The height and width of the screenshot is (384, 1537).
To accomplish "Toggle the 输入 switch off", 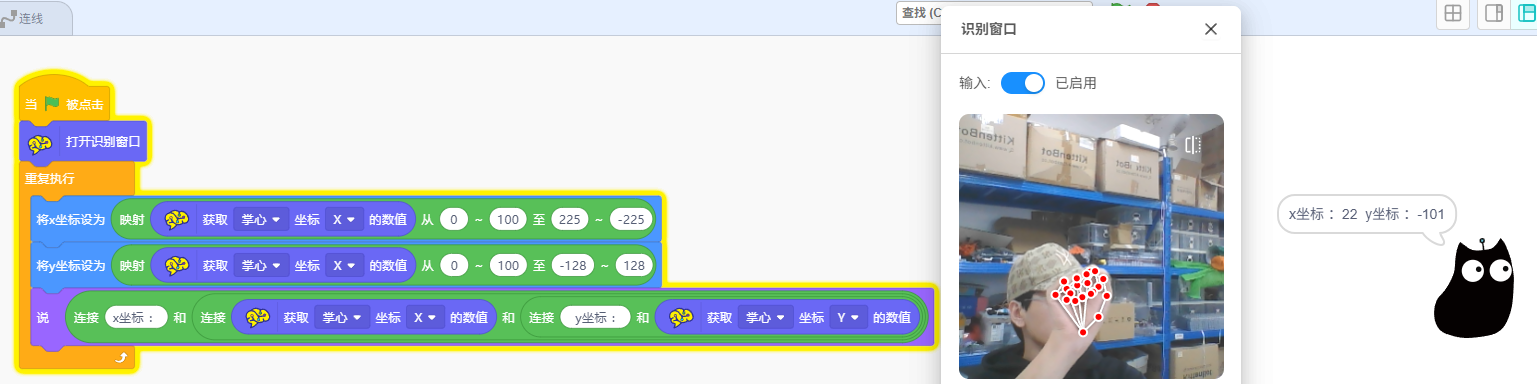I will (x=1023, y=83).
